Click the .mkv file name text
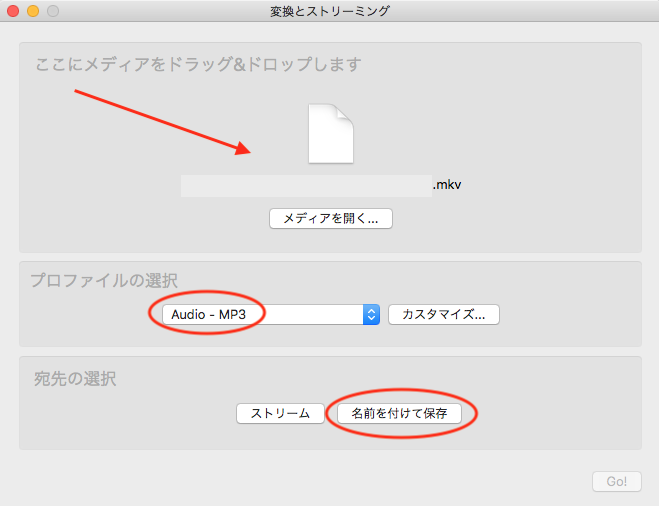659x506 pixels. 447,184
